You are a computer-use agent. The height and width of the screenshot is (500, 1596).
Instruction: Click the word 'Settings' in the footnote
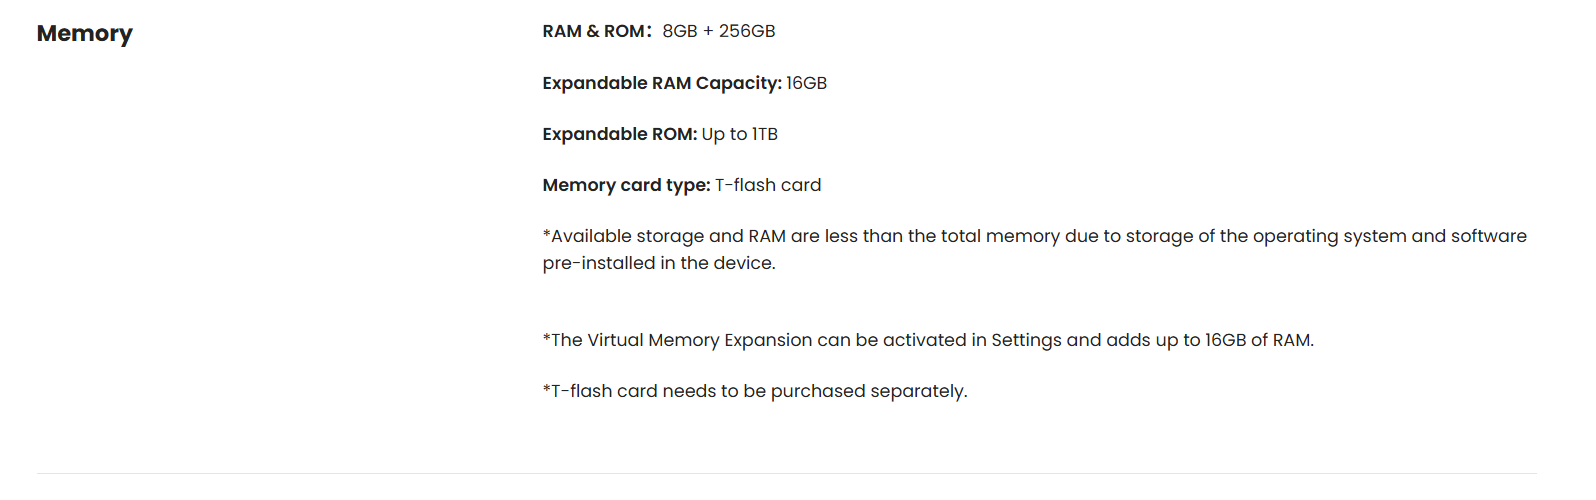pyautogui.click(x=1026, y=340)
